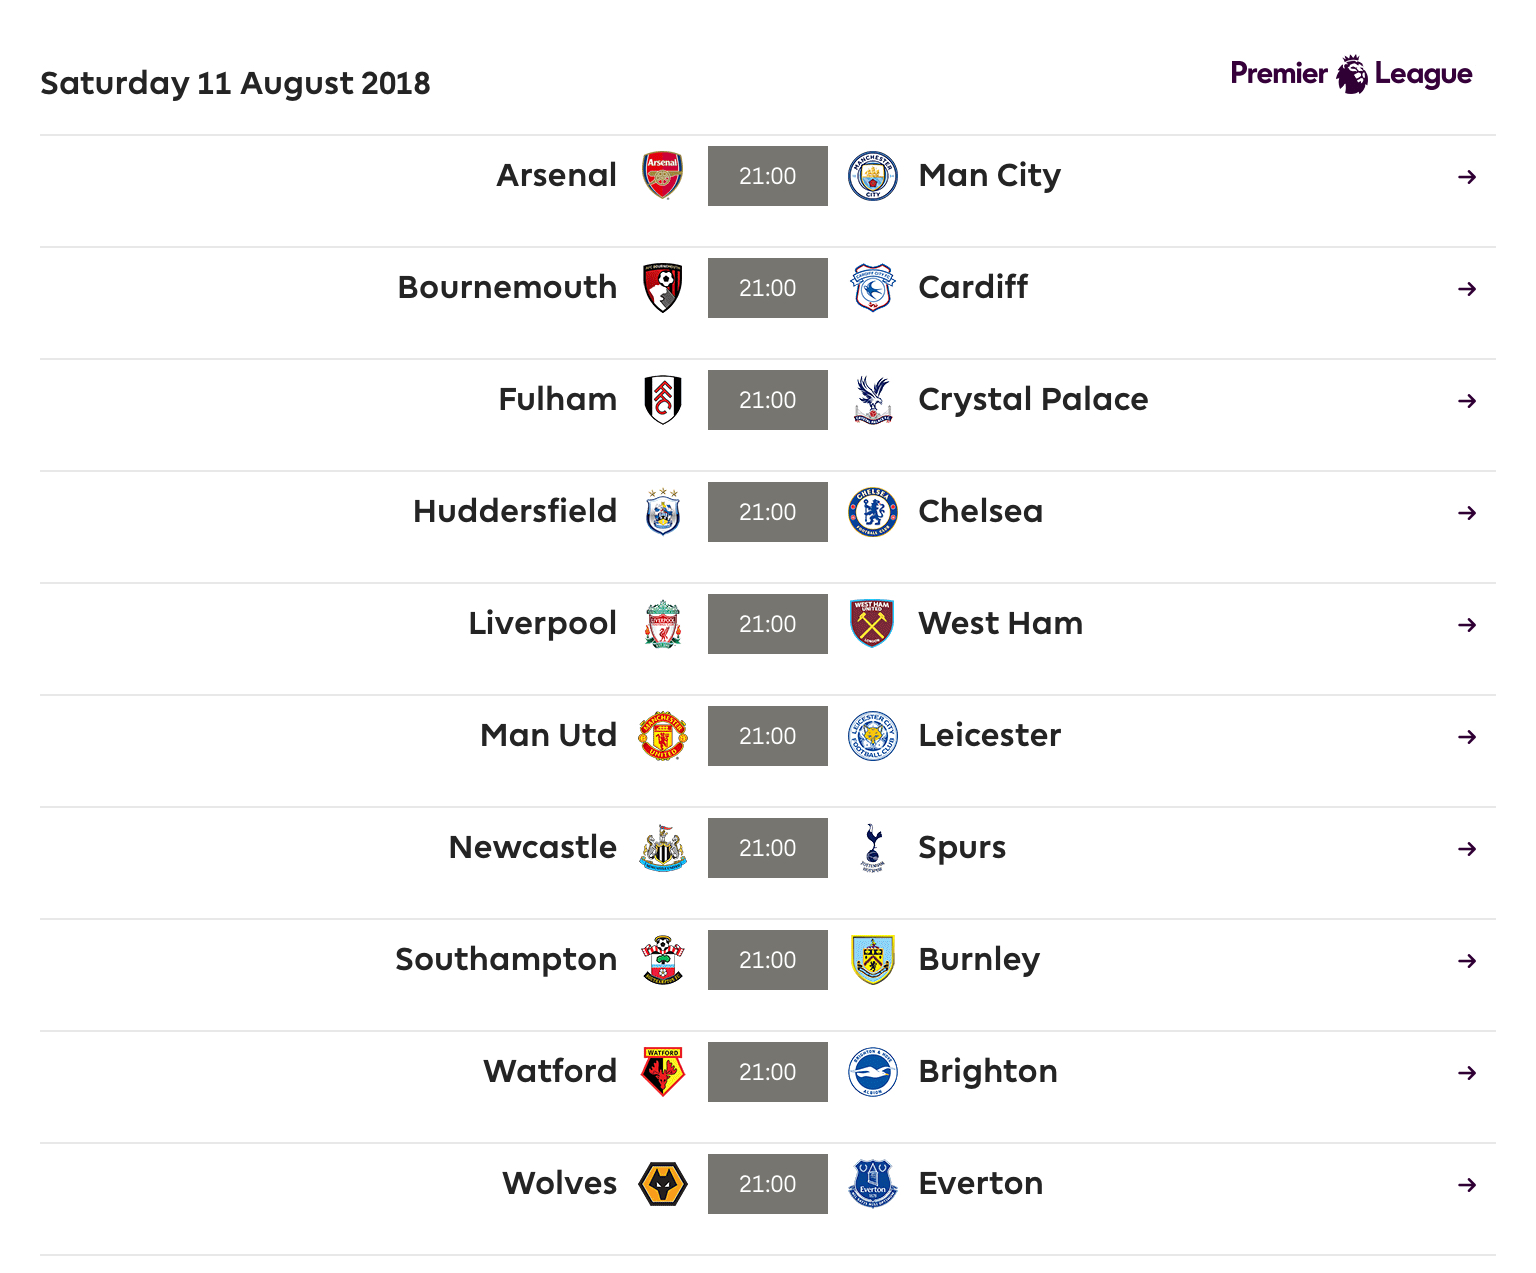
Task: Click the Leicester team name
Action: coord(989,735)
